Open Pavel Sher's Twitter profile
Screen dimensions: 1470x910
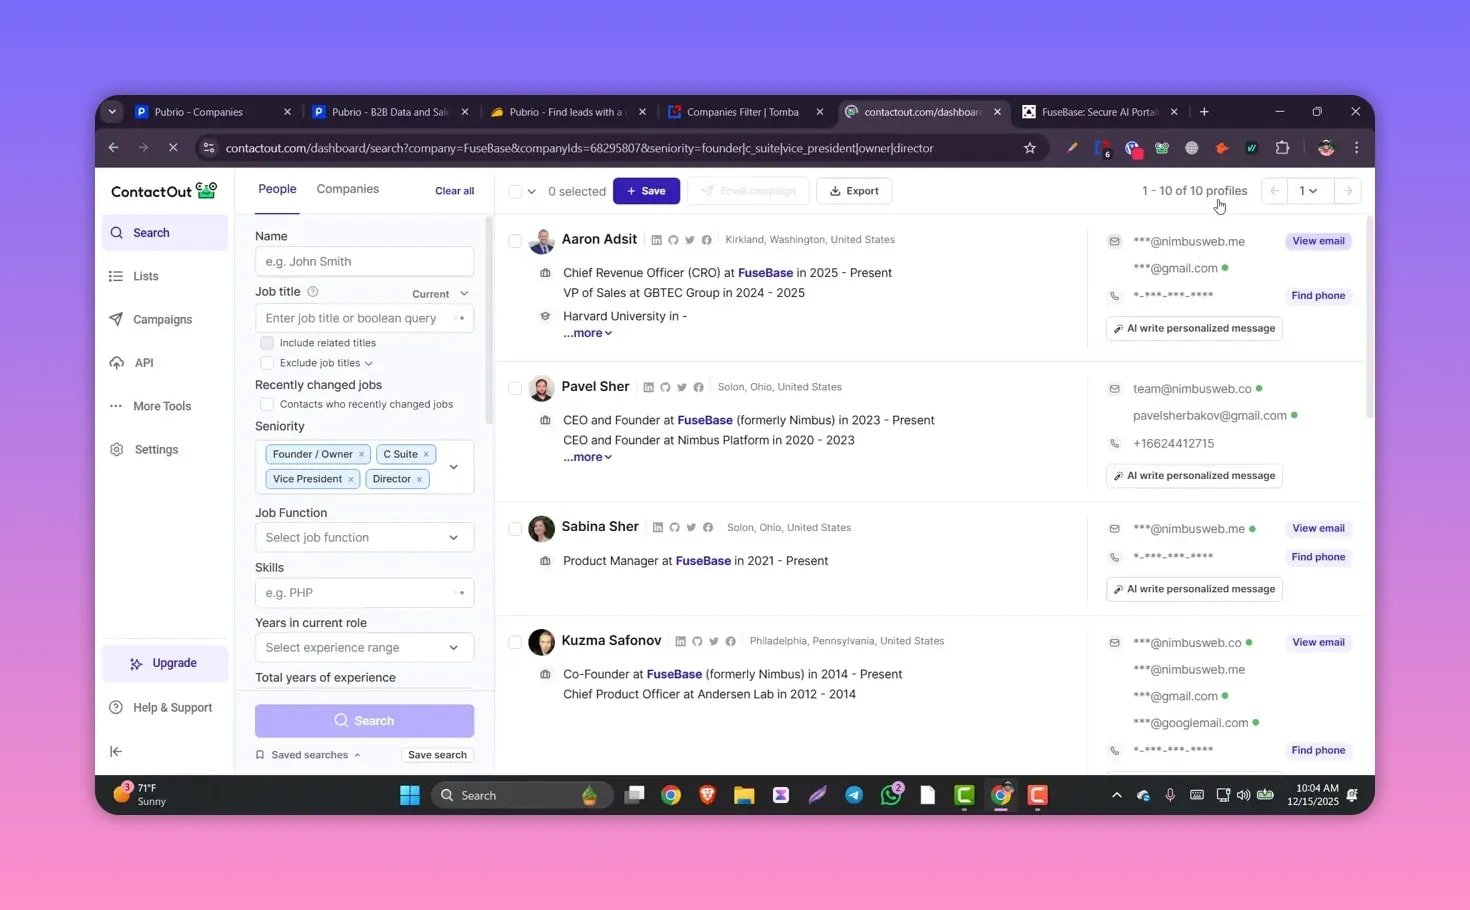click(682, 387)
